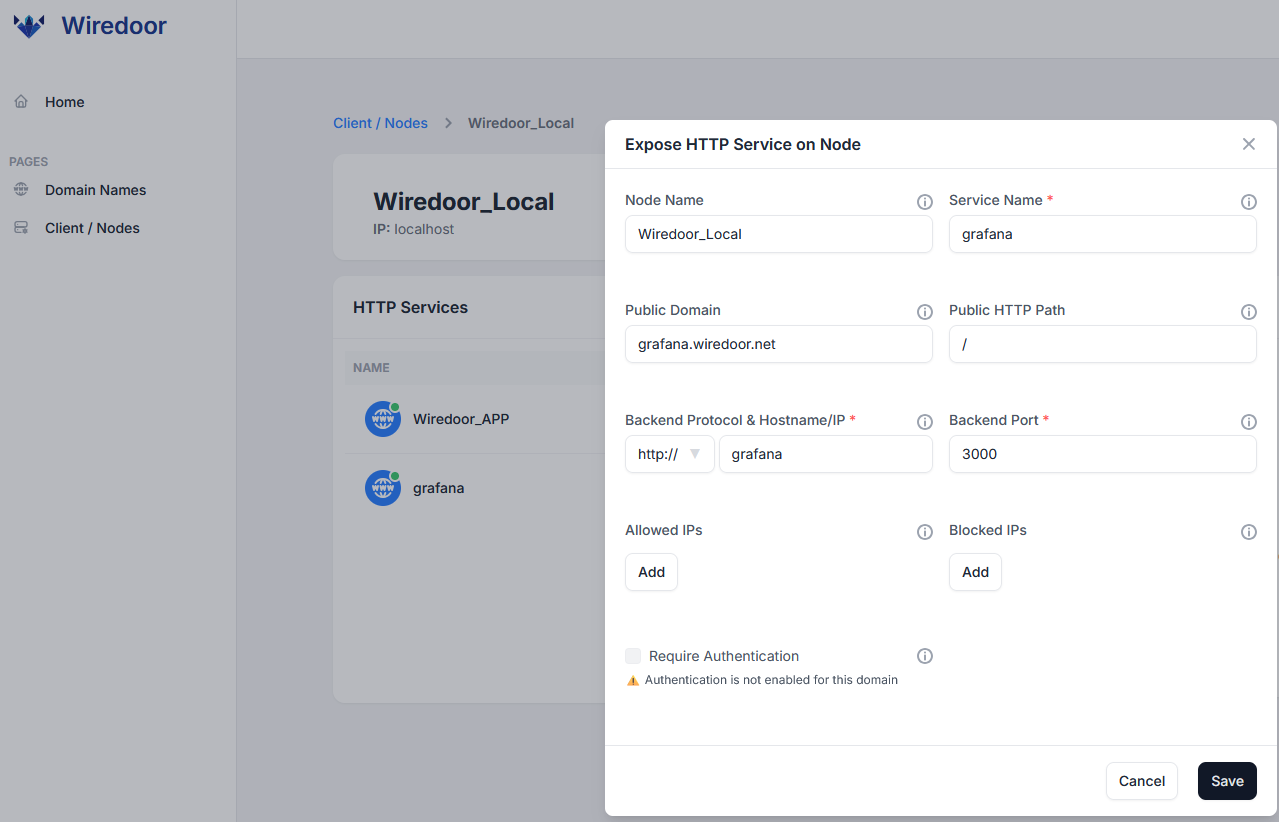Go to Client / Nodes breadcrumb link
This screenshot has height=822, width=1279.
point(380,123)
